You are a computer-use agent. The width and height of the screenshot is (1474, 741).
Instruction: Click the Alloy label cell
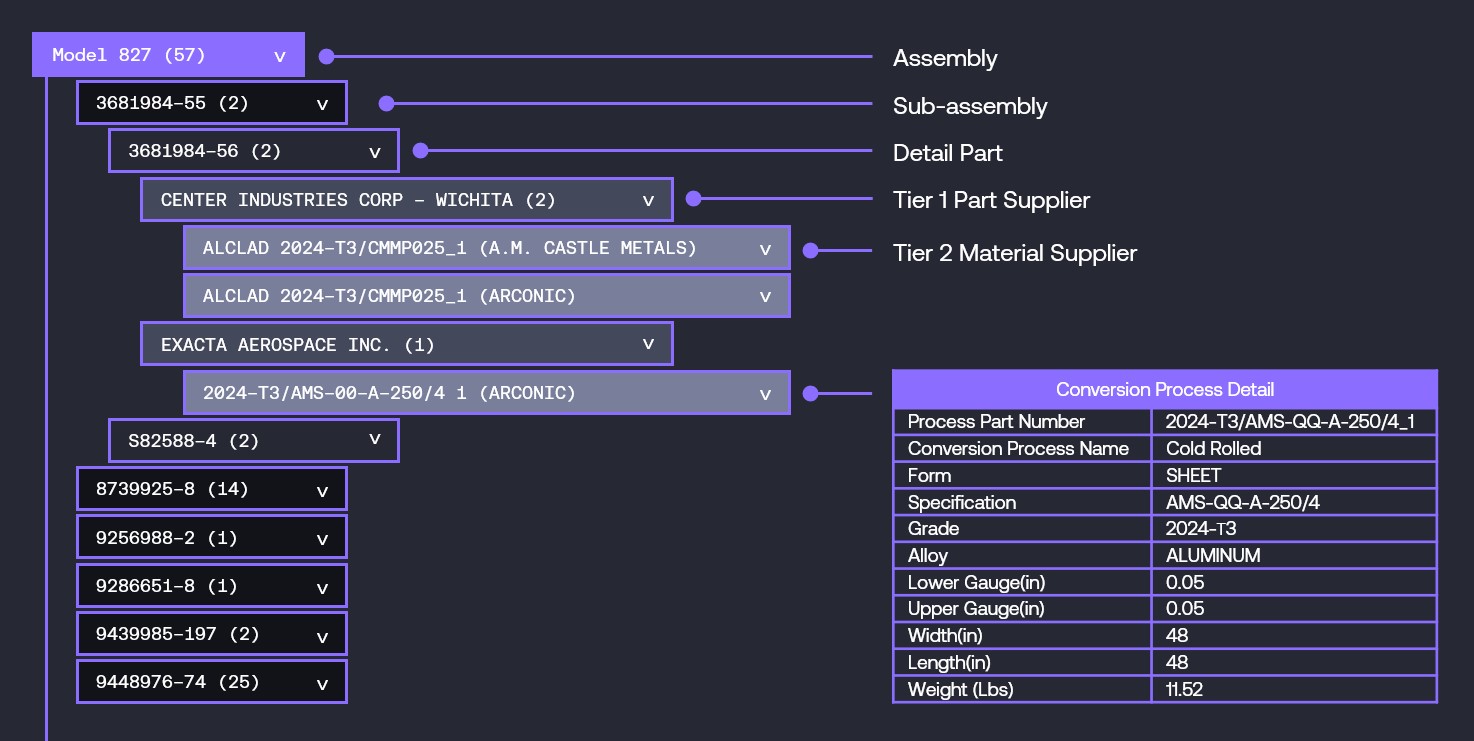tap(1022, 556)
